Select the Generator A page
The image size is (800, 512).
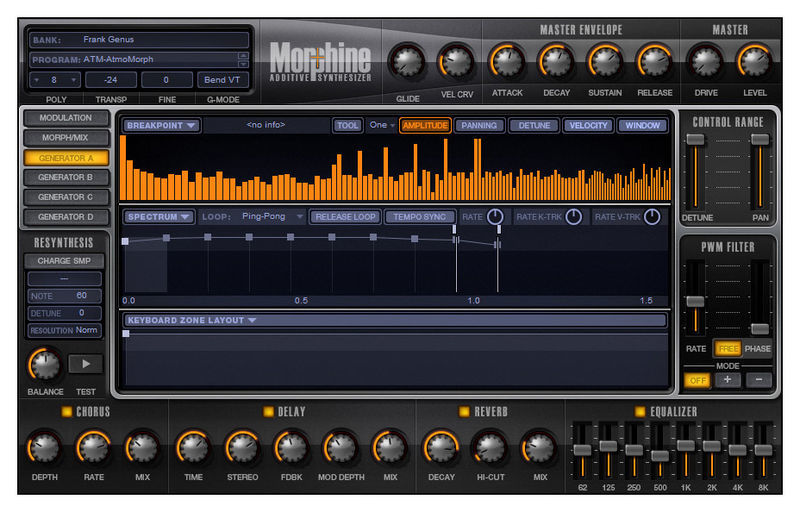pos(66,158)
